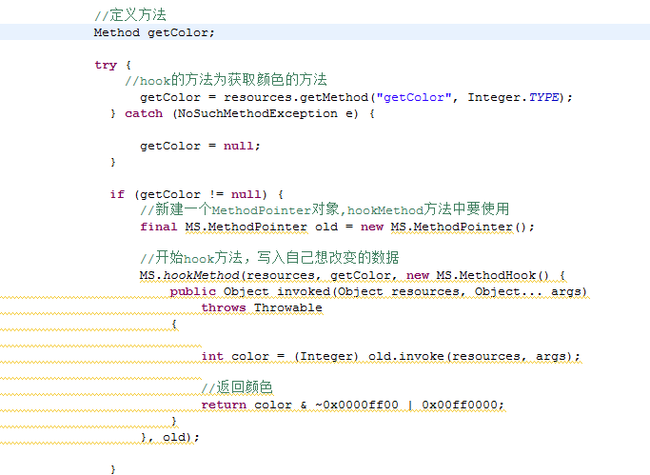The width and height of the screenshot is (650, 475).
Task: Click the "if" keyword before getColor != null
Action: [x=117, y=194]
